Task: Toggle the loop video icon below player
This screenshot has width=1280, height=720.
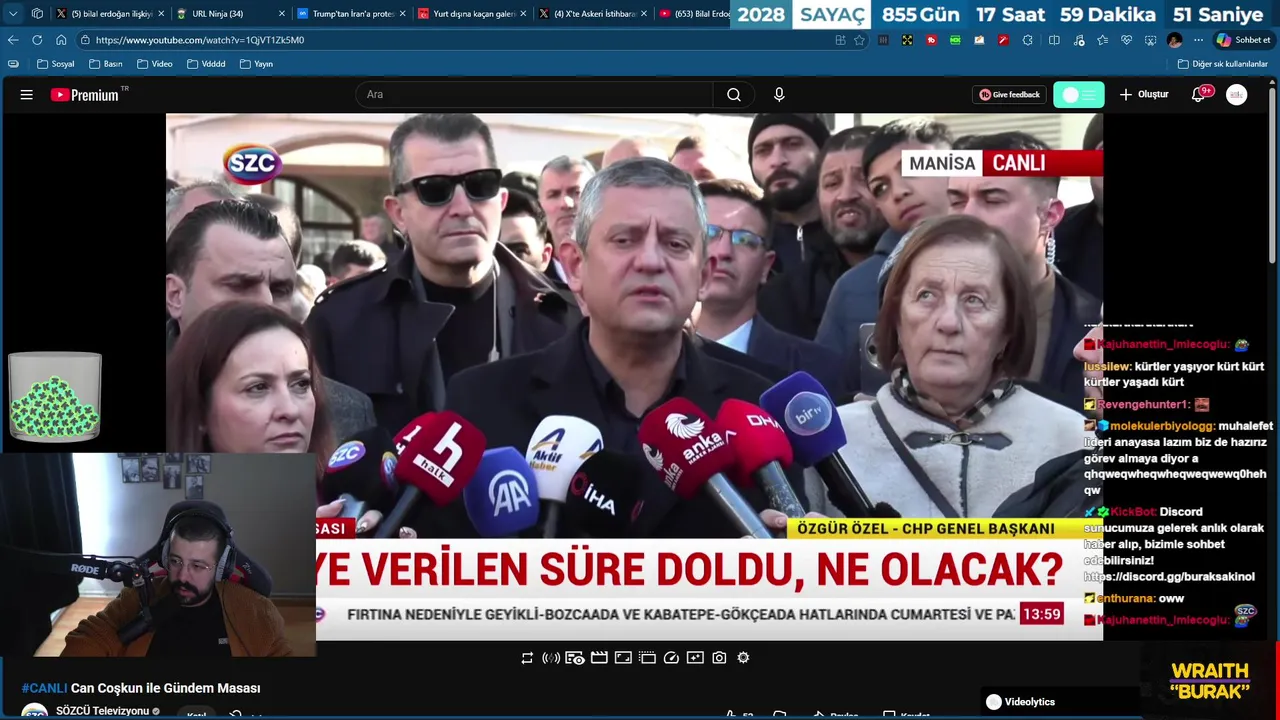Action: coord(527,658)
